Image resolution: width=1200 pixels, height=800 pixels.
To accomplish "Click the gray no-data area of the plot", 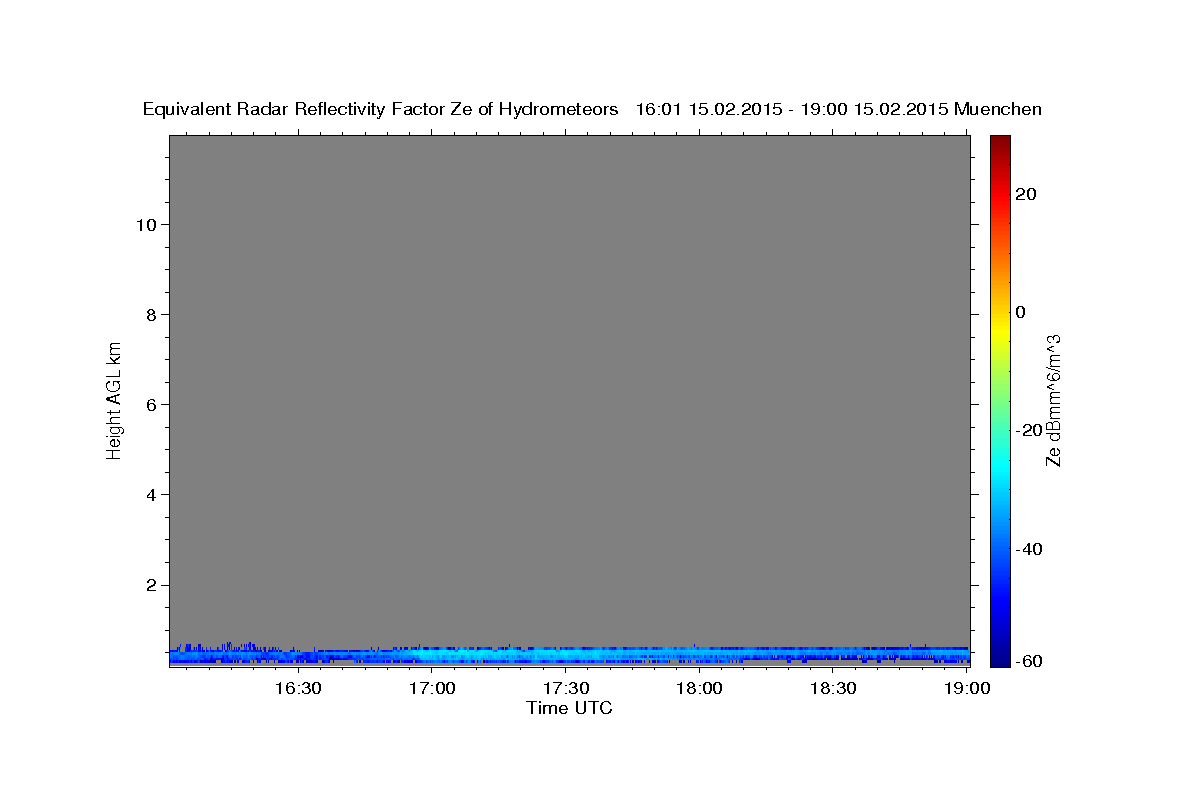I will (569, 390).
